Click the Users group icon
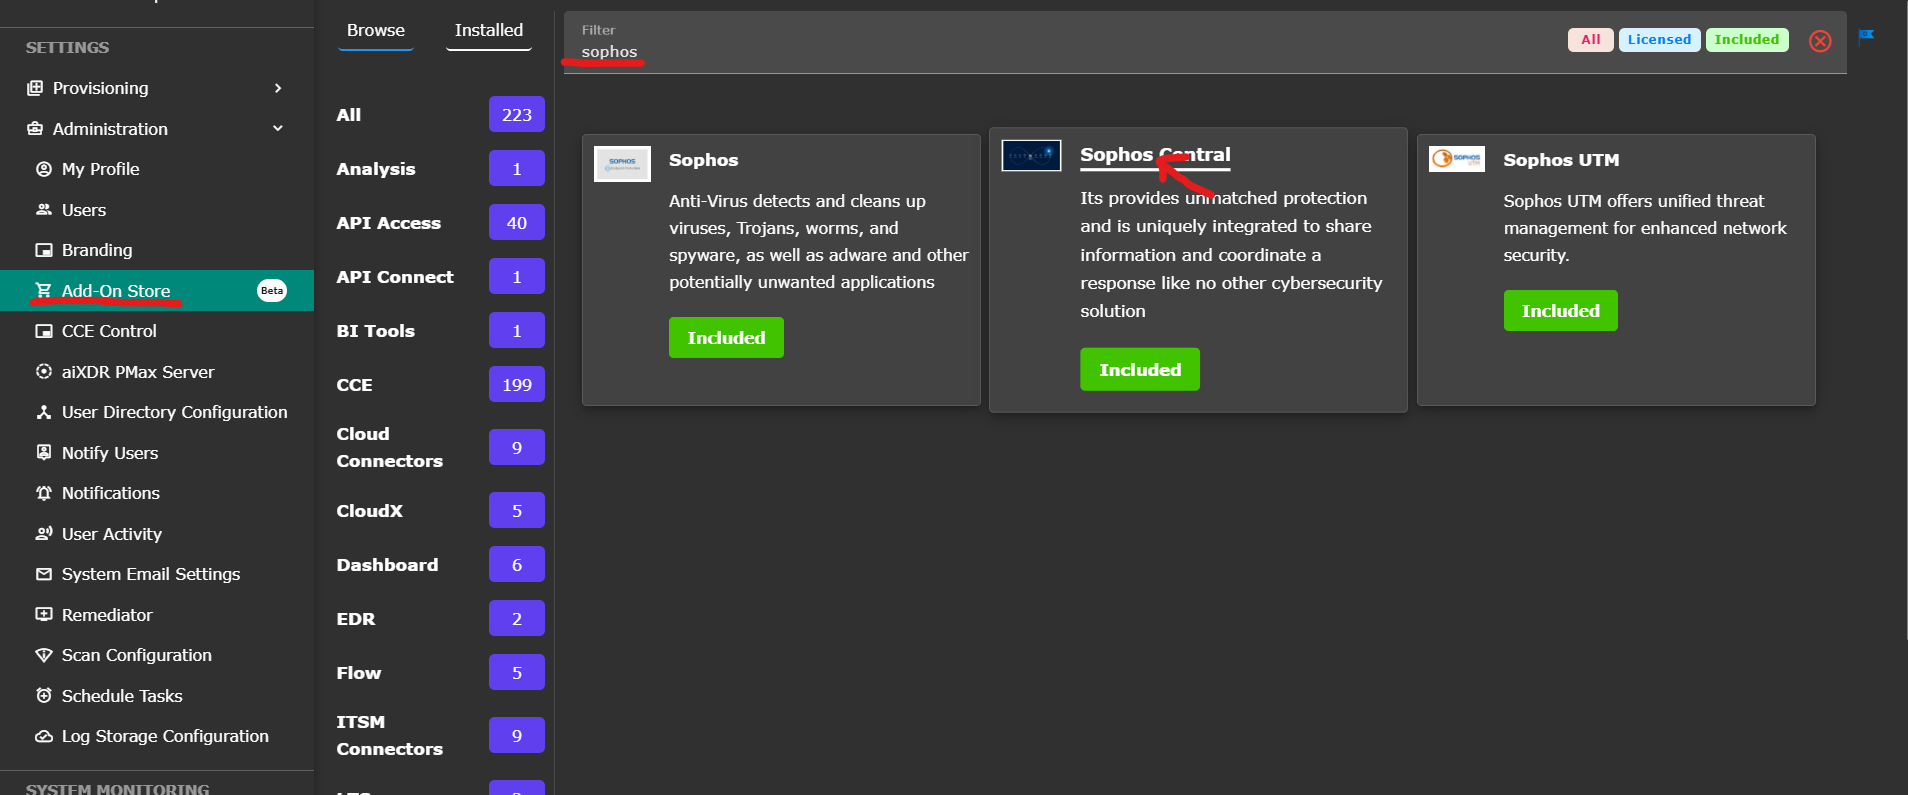1908x795 pixels. click(44, 210)
